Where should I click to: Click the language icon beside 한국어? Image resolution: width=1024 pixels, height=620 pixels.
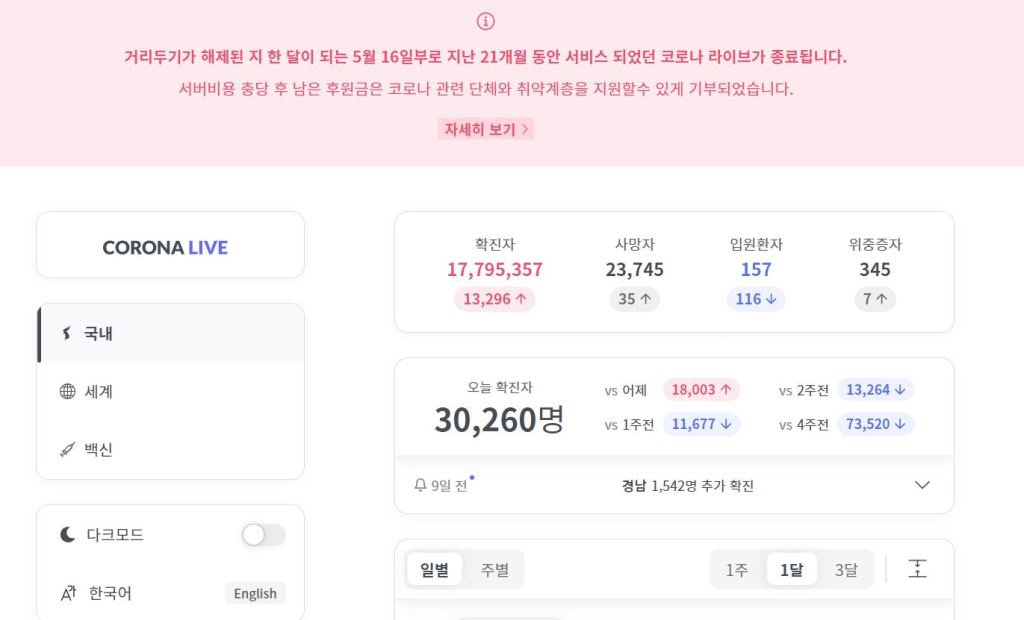pyautogui.click(x=67, y=593)
